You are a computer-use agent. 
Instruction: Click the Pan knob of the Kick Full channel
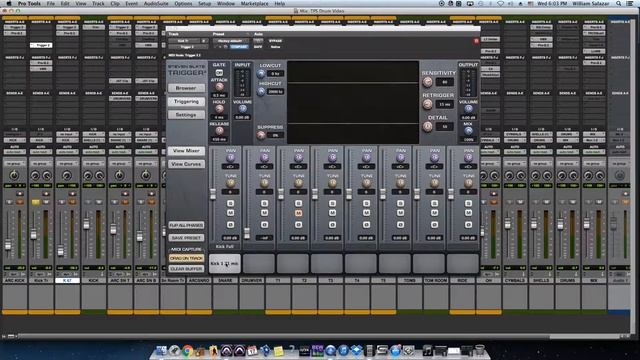point(231,158)
